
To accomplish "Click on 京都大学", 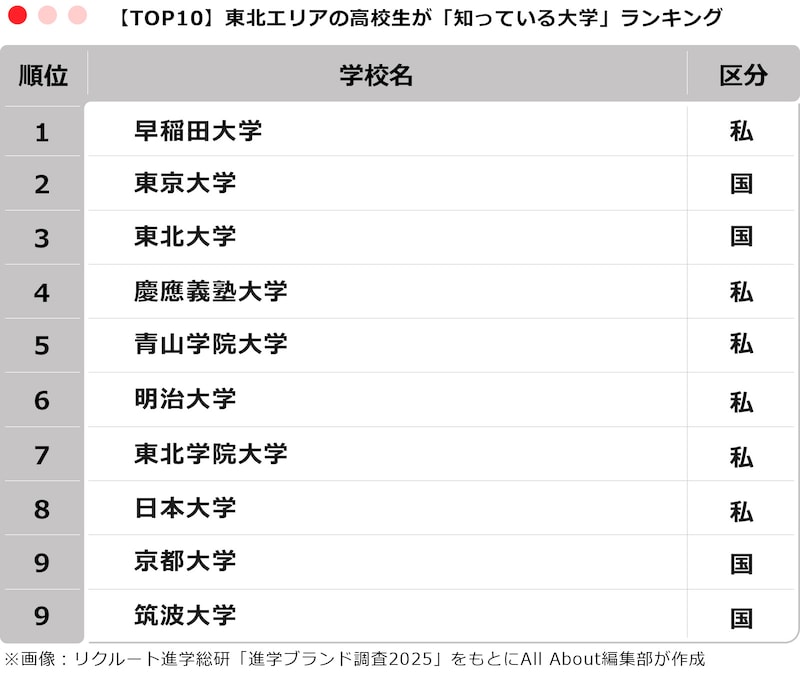I will (x=185, y=562).
